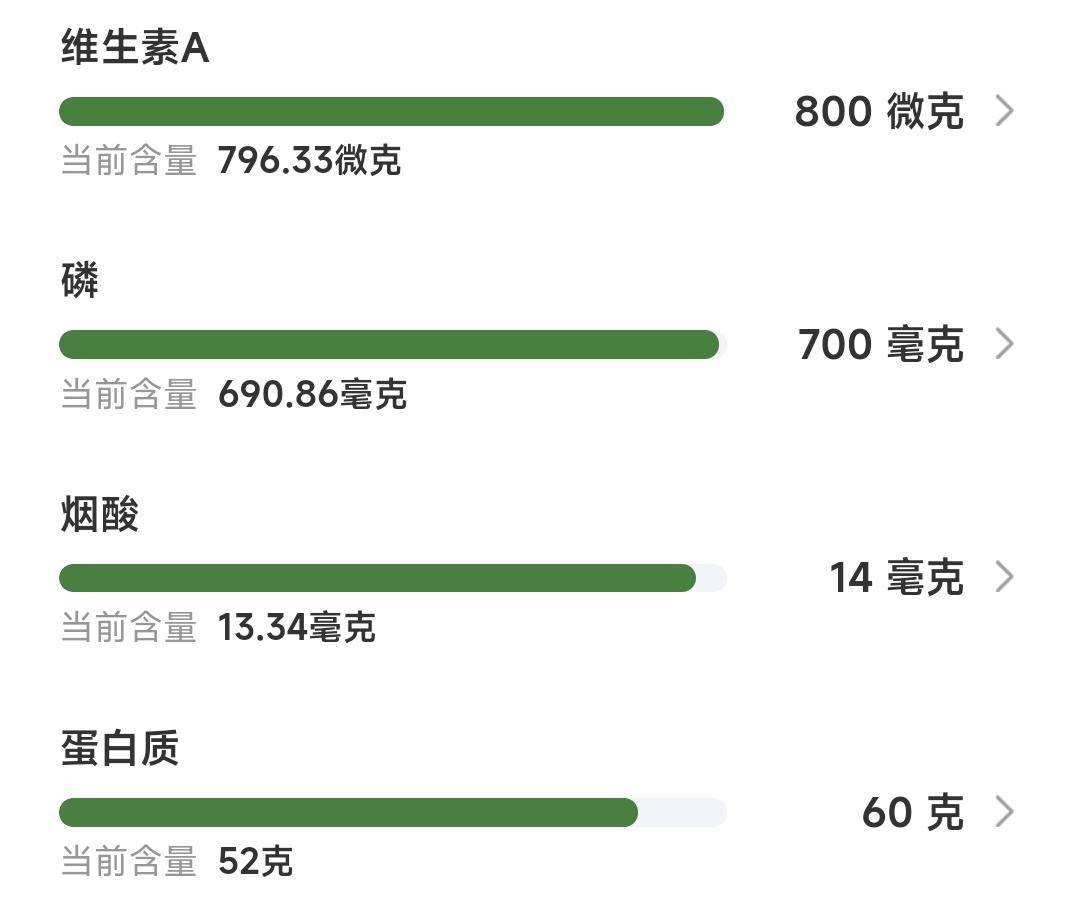The image size is (1076, 917).
Task: Click the 蛋白质 progress bar
Action: tap(391, 812)
